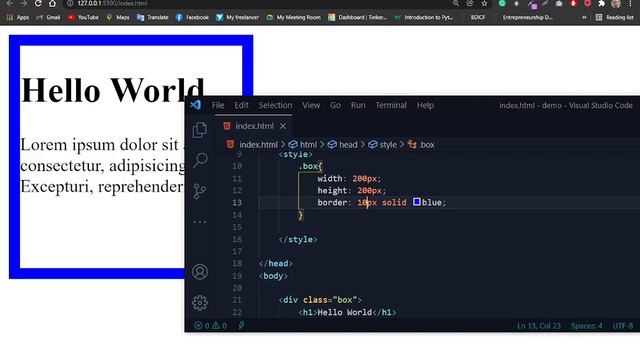
Task: Expand the html breadcrumb item
Action: click(x=303, y=144)
